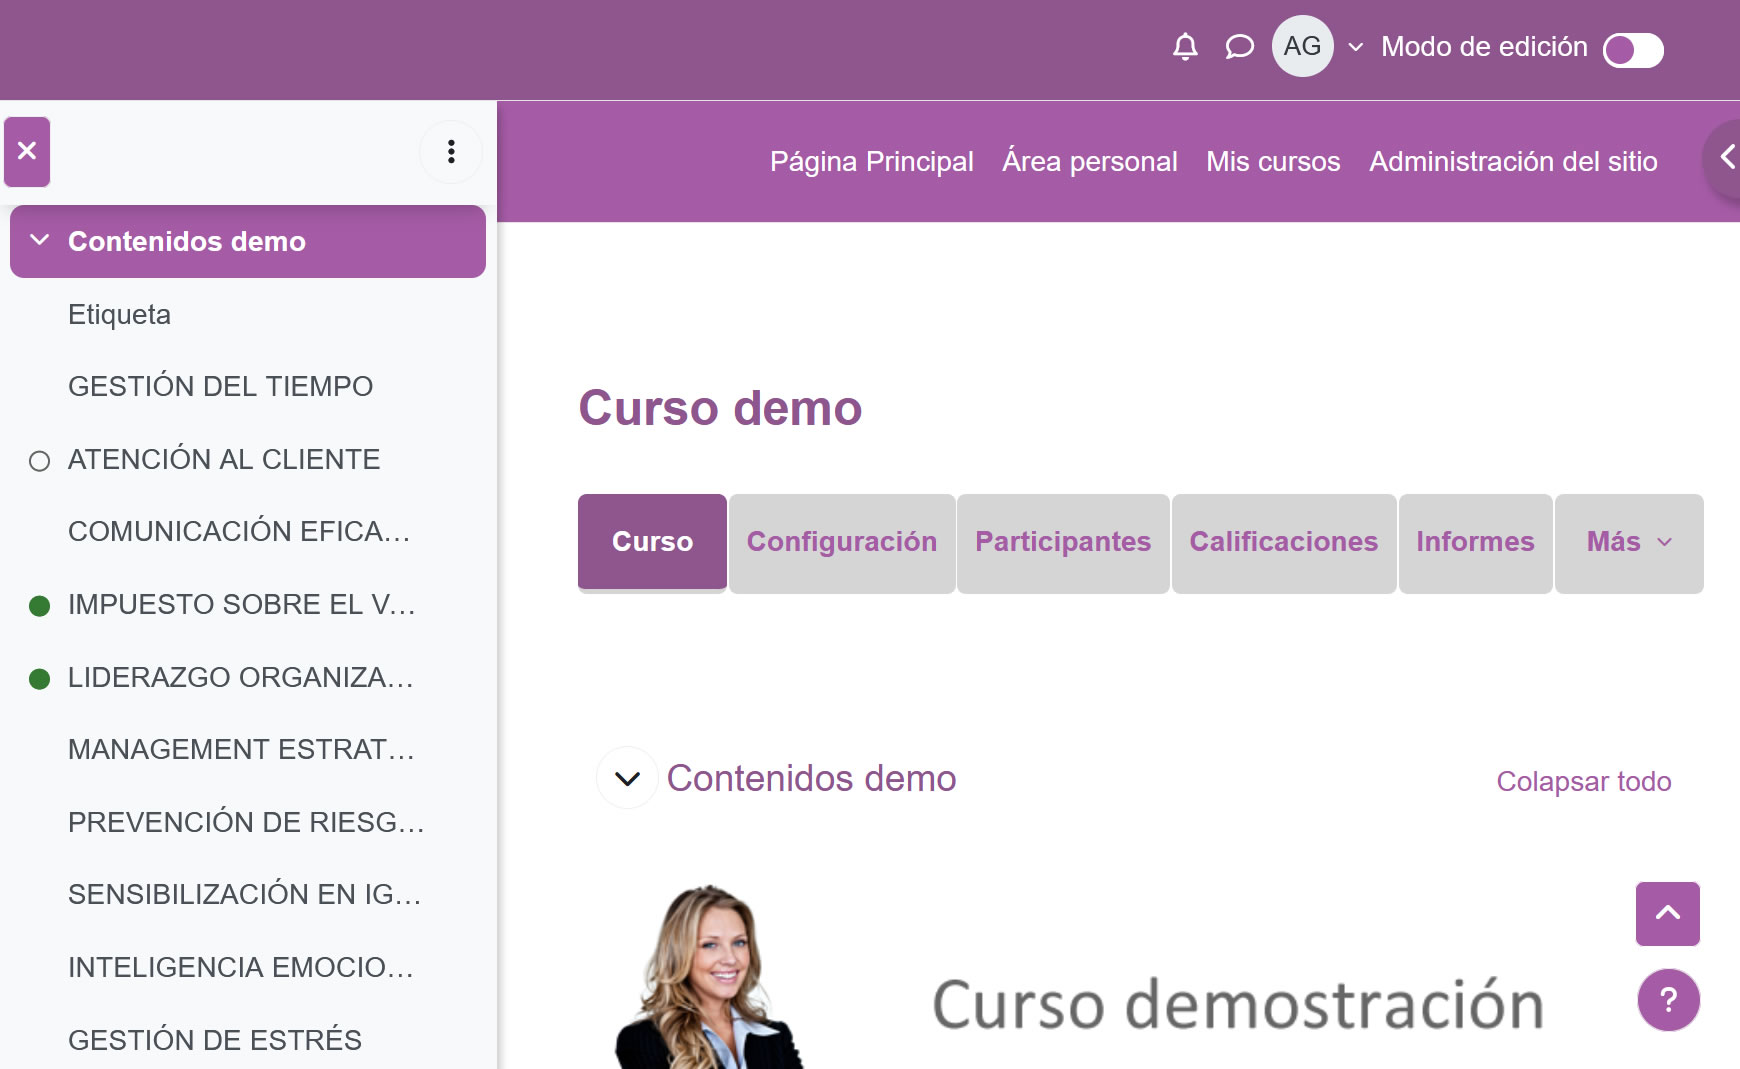Open SENSIBILIZACIÓN EN IG... item
Screen dimensions: 1740x1069
pyautogui.click(x=244, y=894)
